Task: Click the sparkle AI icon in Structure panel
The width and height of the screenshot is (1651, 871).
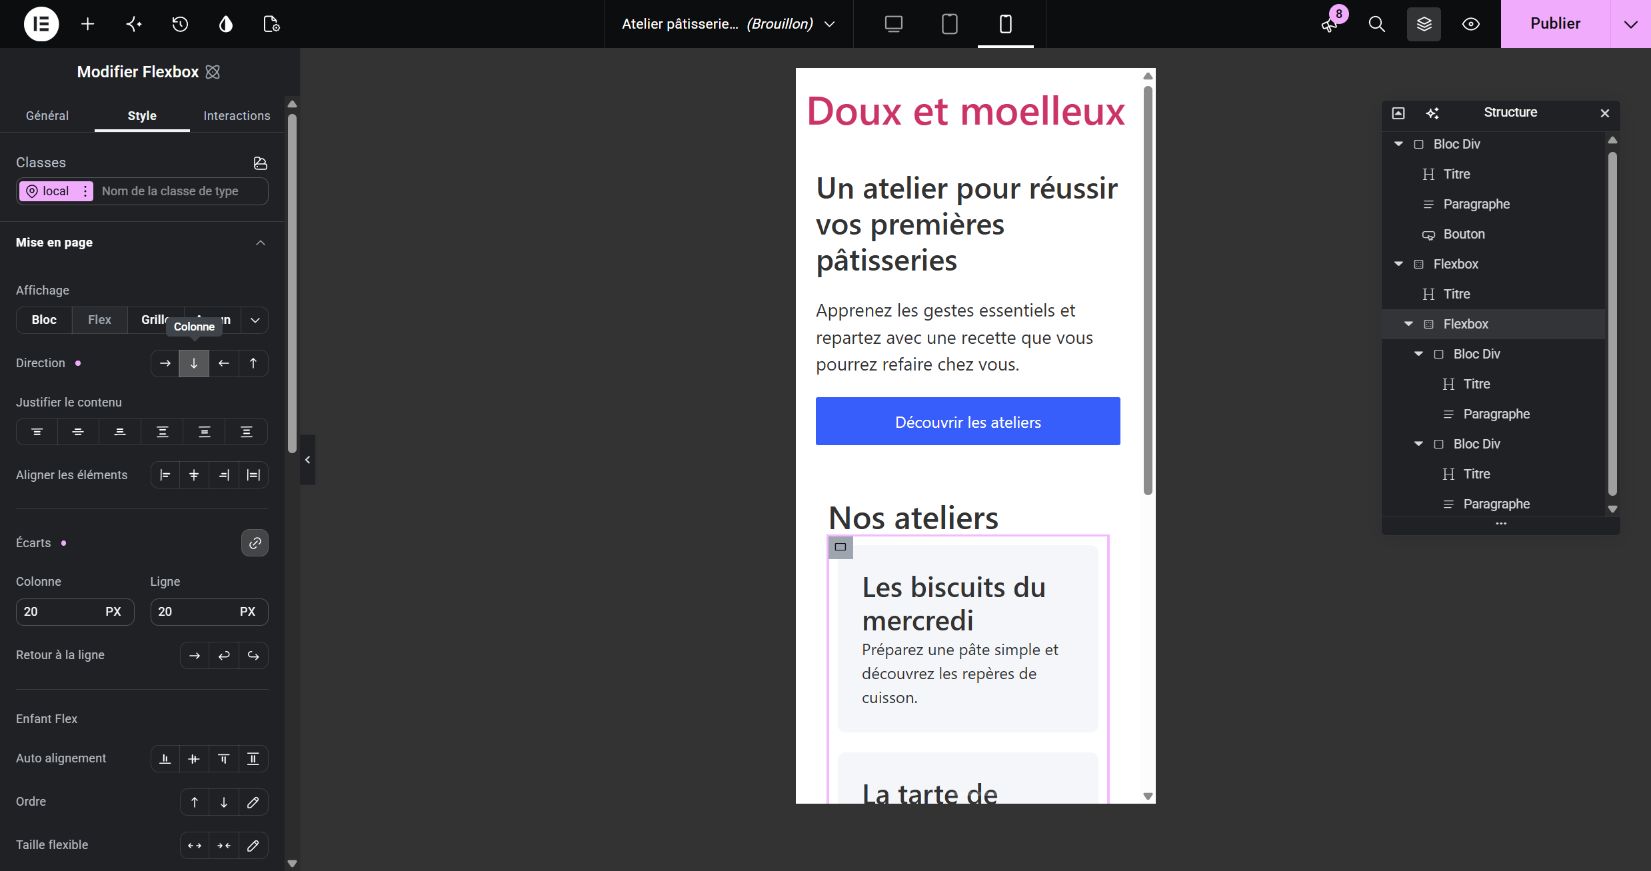Action: coord(1433,113)
